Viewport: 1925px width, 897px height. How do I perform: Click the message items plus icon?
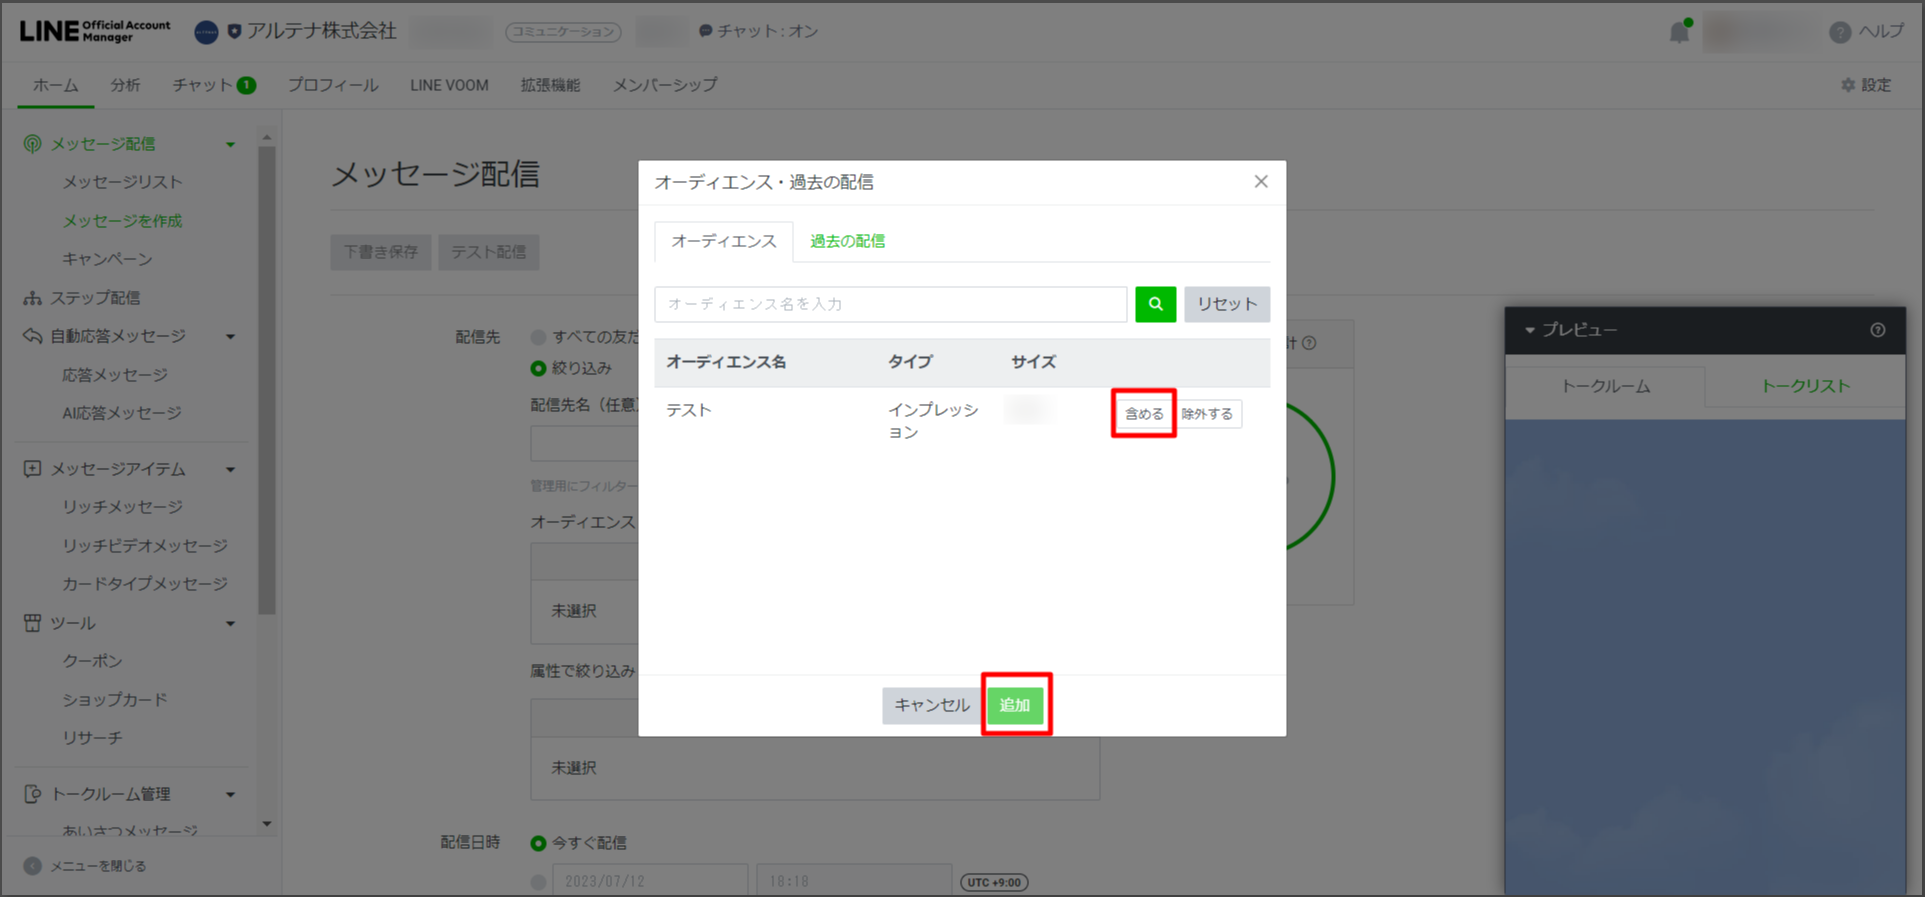coord(32,468)
